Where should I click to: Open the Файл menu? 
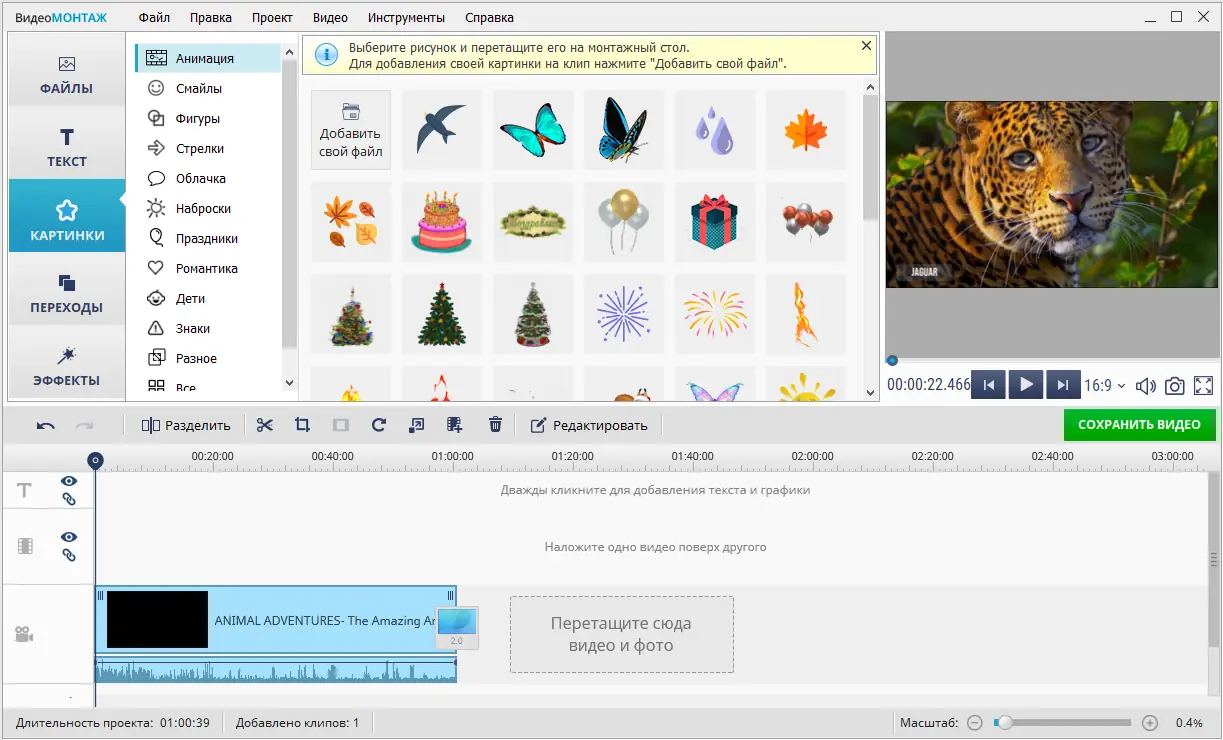pyautogui.click(x=154, y=17)
